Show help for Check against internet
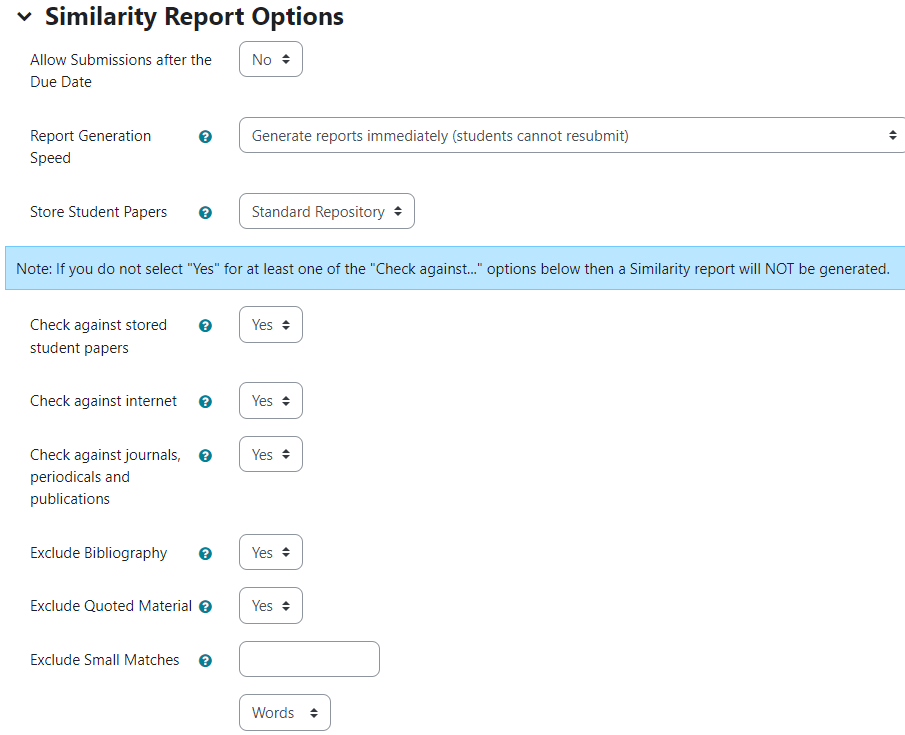This screenshot has width=905, height=735. click(x=205, y=402)
